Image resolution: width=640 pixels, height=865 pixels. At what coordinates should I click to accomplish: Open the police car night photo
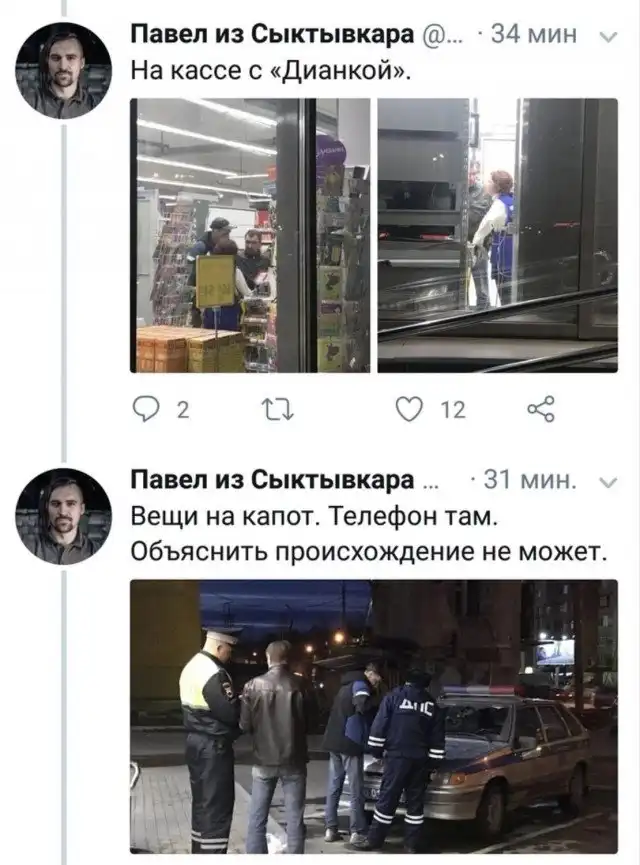[x=374, y=717]
